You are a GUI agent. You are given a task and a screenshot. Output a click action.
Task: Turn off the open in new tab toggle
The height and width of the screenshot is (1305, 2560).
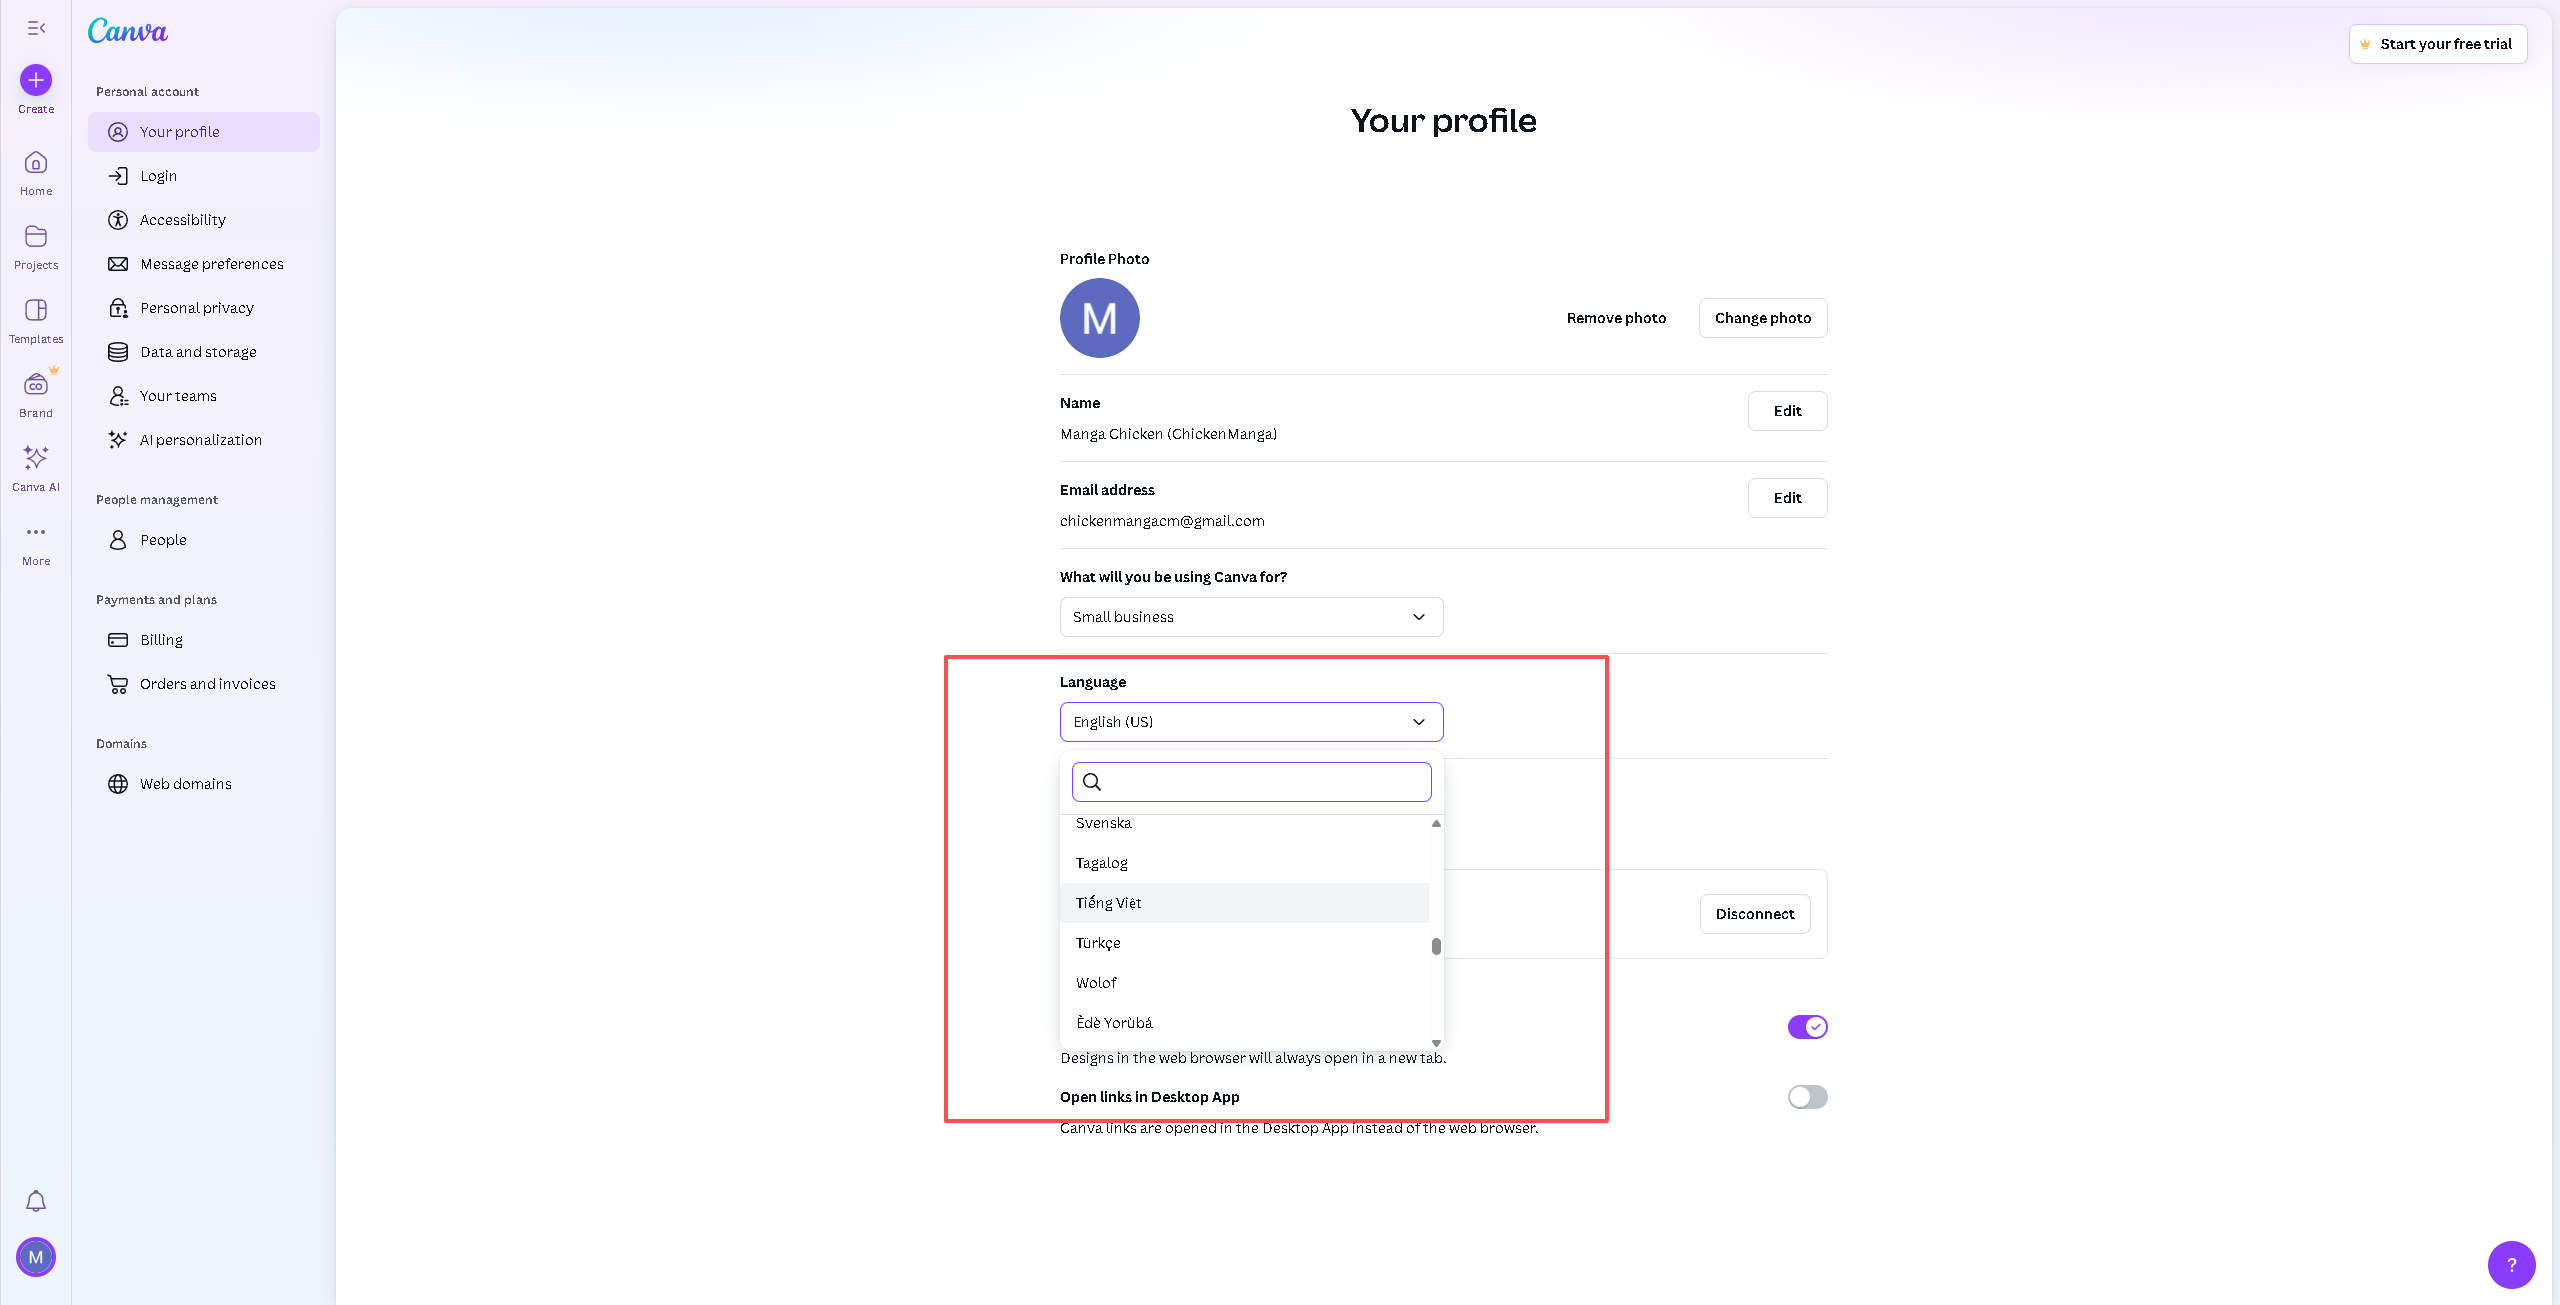coord(1807,1027)
